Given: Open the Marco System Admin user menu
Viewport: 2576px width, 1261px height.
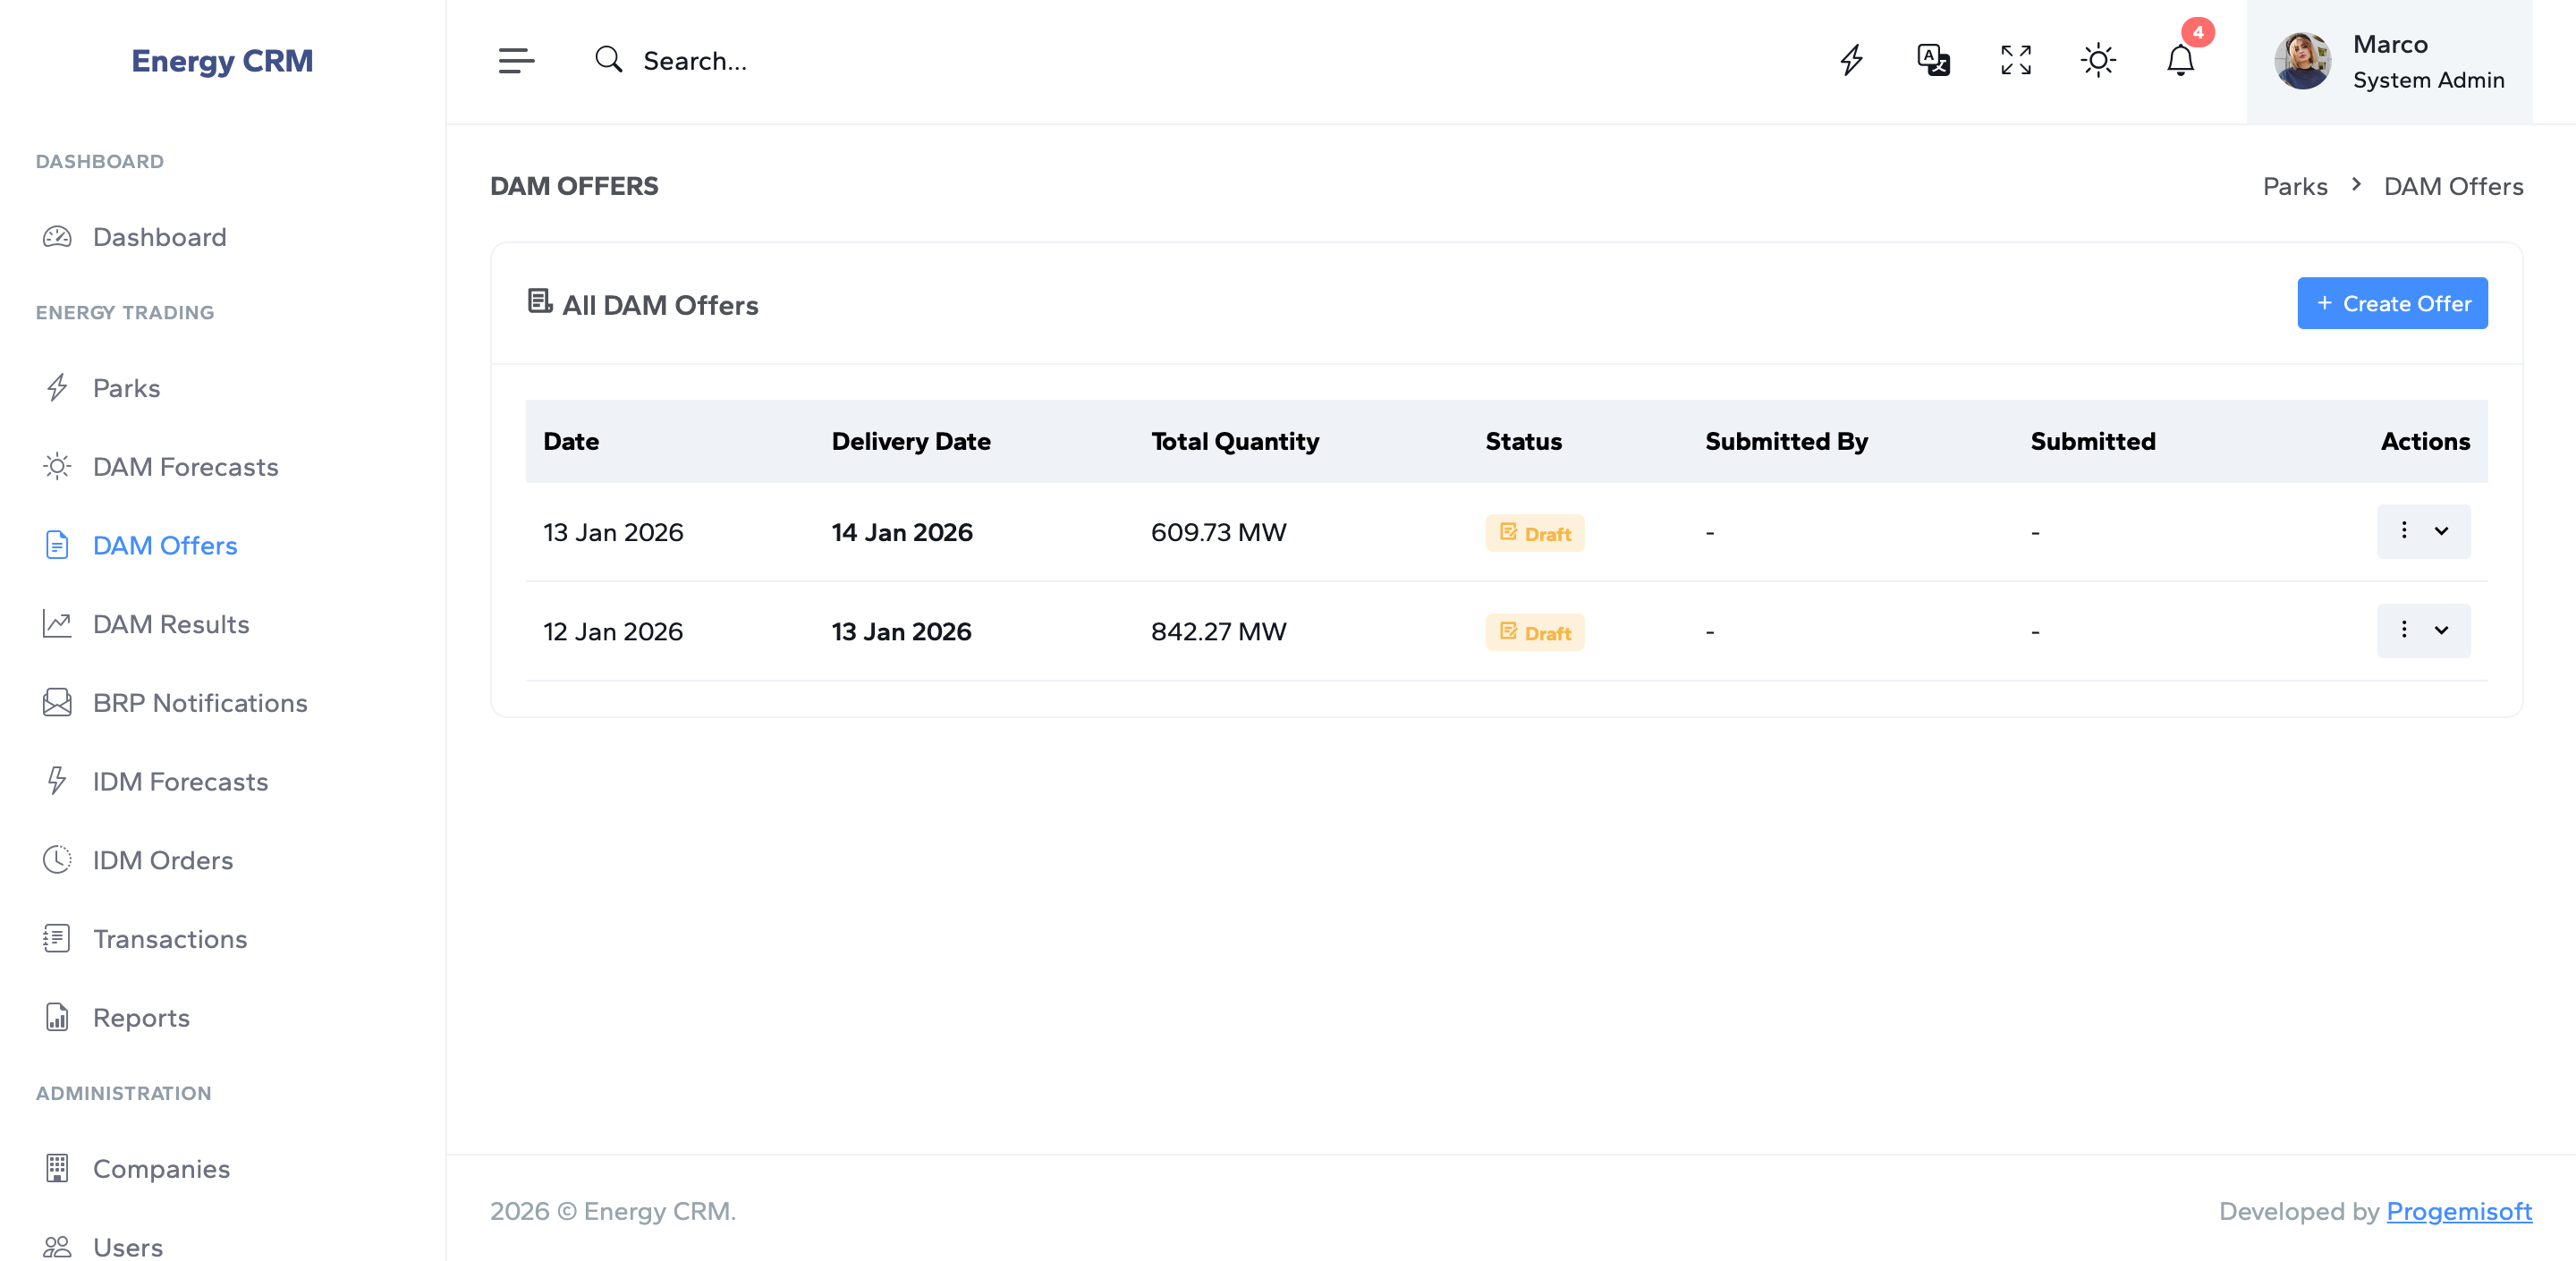Looking at the screenshot, I should point(2427,61).
